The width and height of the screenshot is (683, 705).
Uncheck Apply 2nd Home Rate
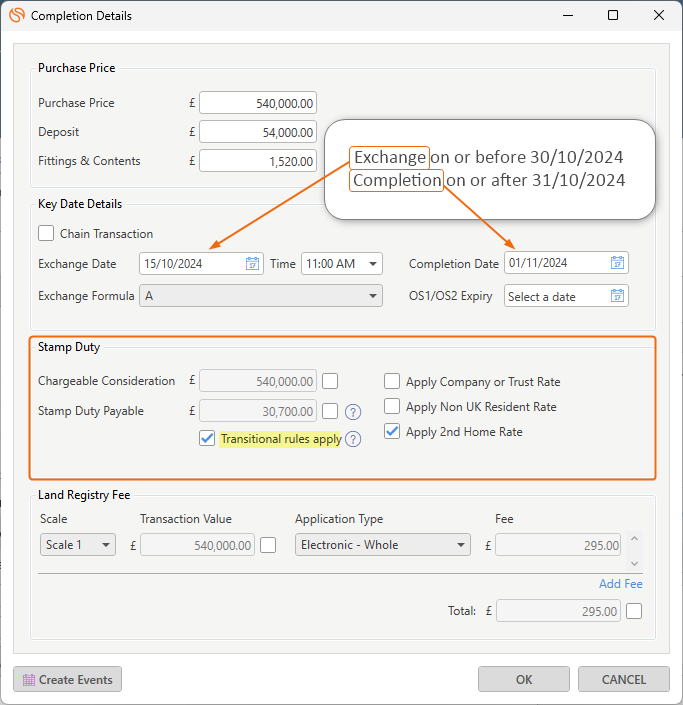coord(392,431)
